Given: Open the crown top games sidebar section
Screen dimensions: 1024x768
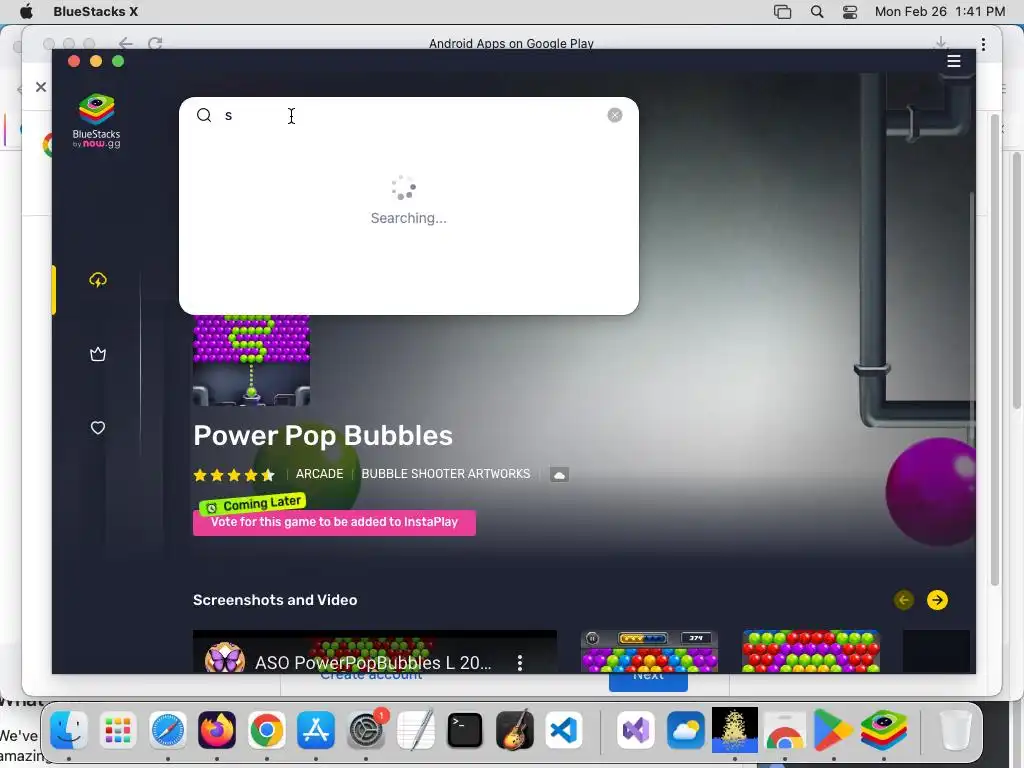Looking at the screenshot, I should 98,354.
